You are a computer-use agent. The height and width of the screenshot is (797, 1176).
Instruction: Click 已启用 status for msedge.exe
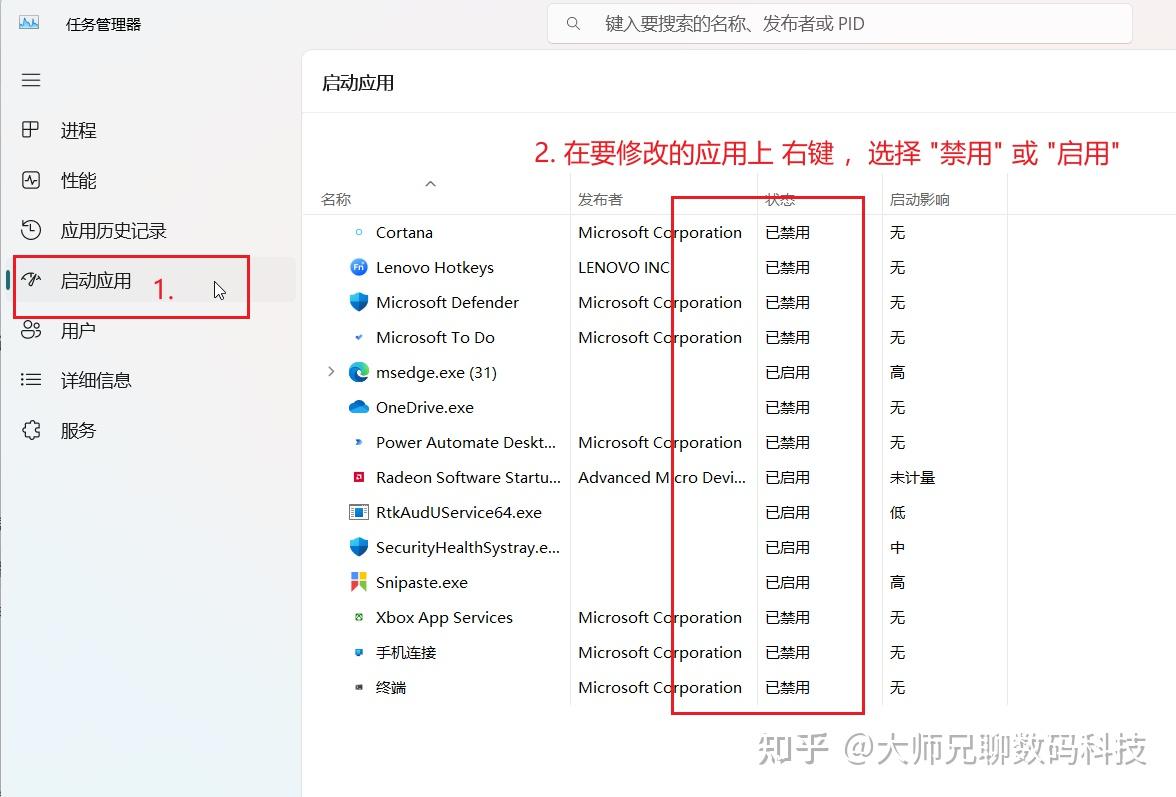click(788, 373)
